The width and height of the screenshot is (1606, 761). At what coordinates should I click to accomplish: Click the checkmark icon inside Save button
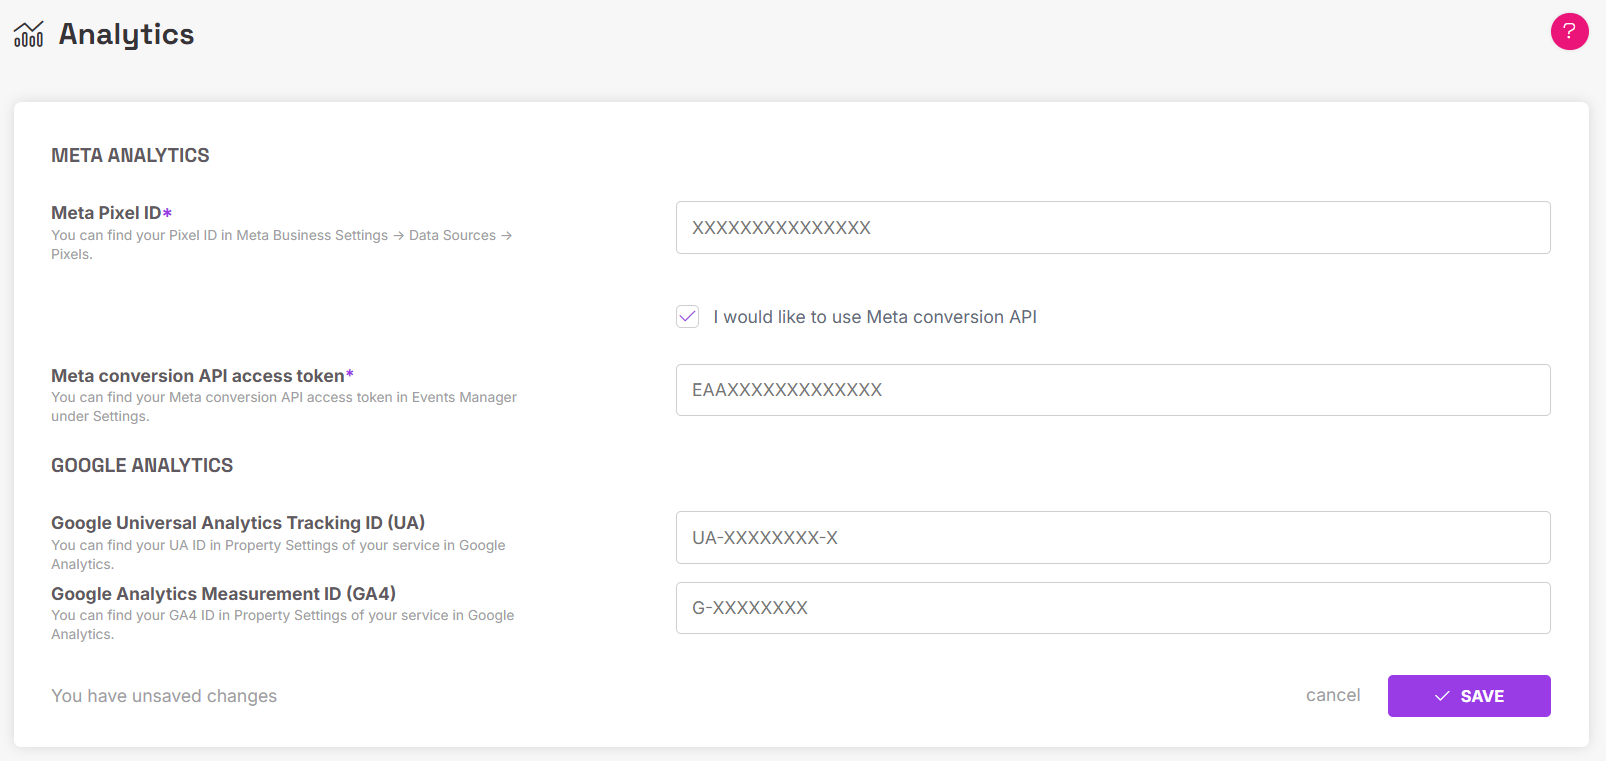point(1442,696)
